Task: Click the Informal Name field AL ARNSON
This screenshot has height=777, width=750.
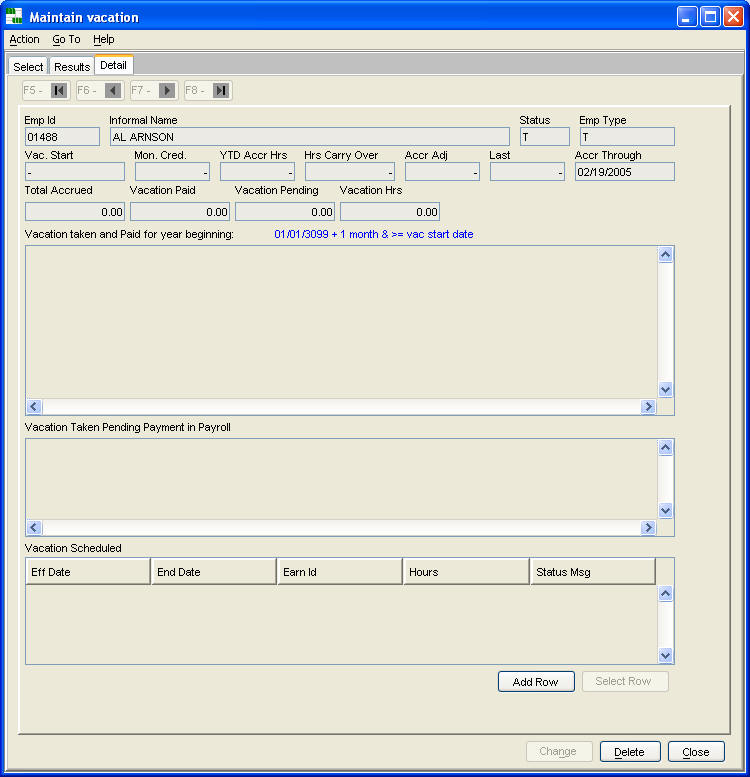Action: (x=310, y=137)
